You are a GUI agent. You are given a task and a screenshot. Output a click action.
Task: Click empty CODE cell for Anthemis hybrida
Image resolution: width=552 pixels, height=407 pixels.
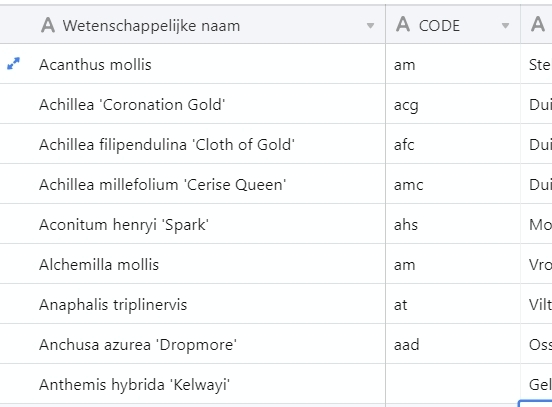pos(453,384)
